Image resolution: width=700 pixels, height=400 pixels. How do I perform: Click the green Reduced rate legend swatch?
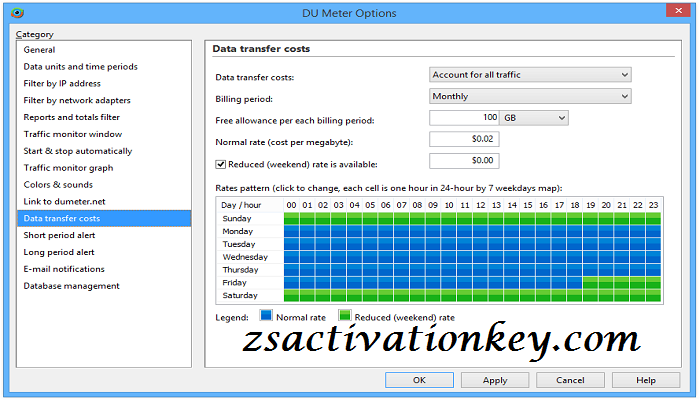point(345,315)
